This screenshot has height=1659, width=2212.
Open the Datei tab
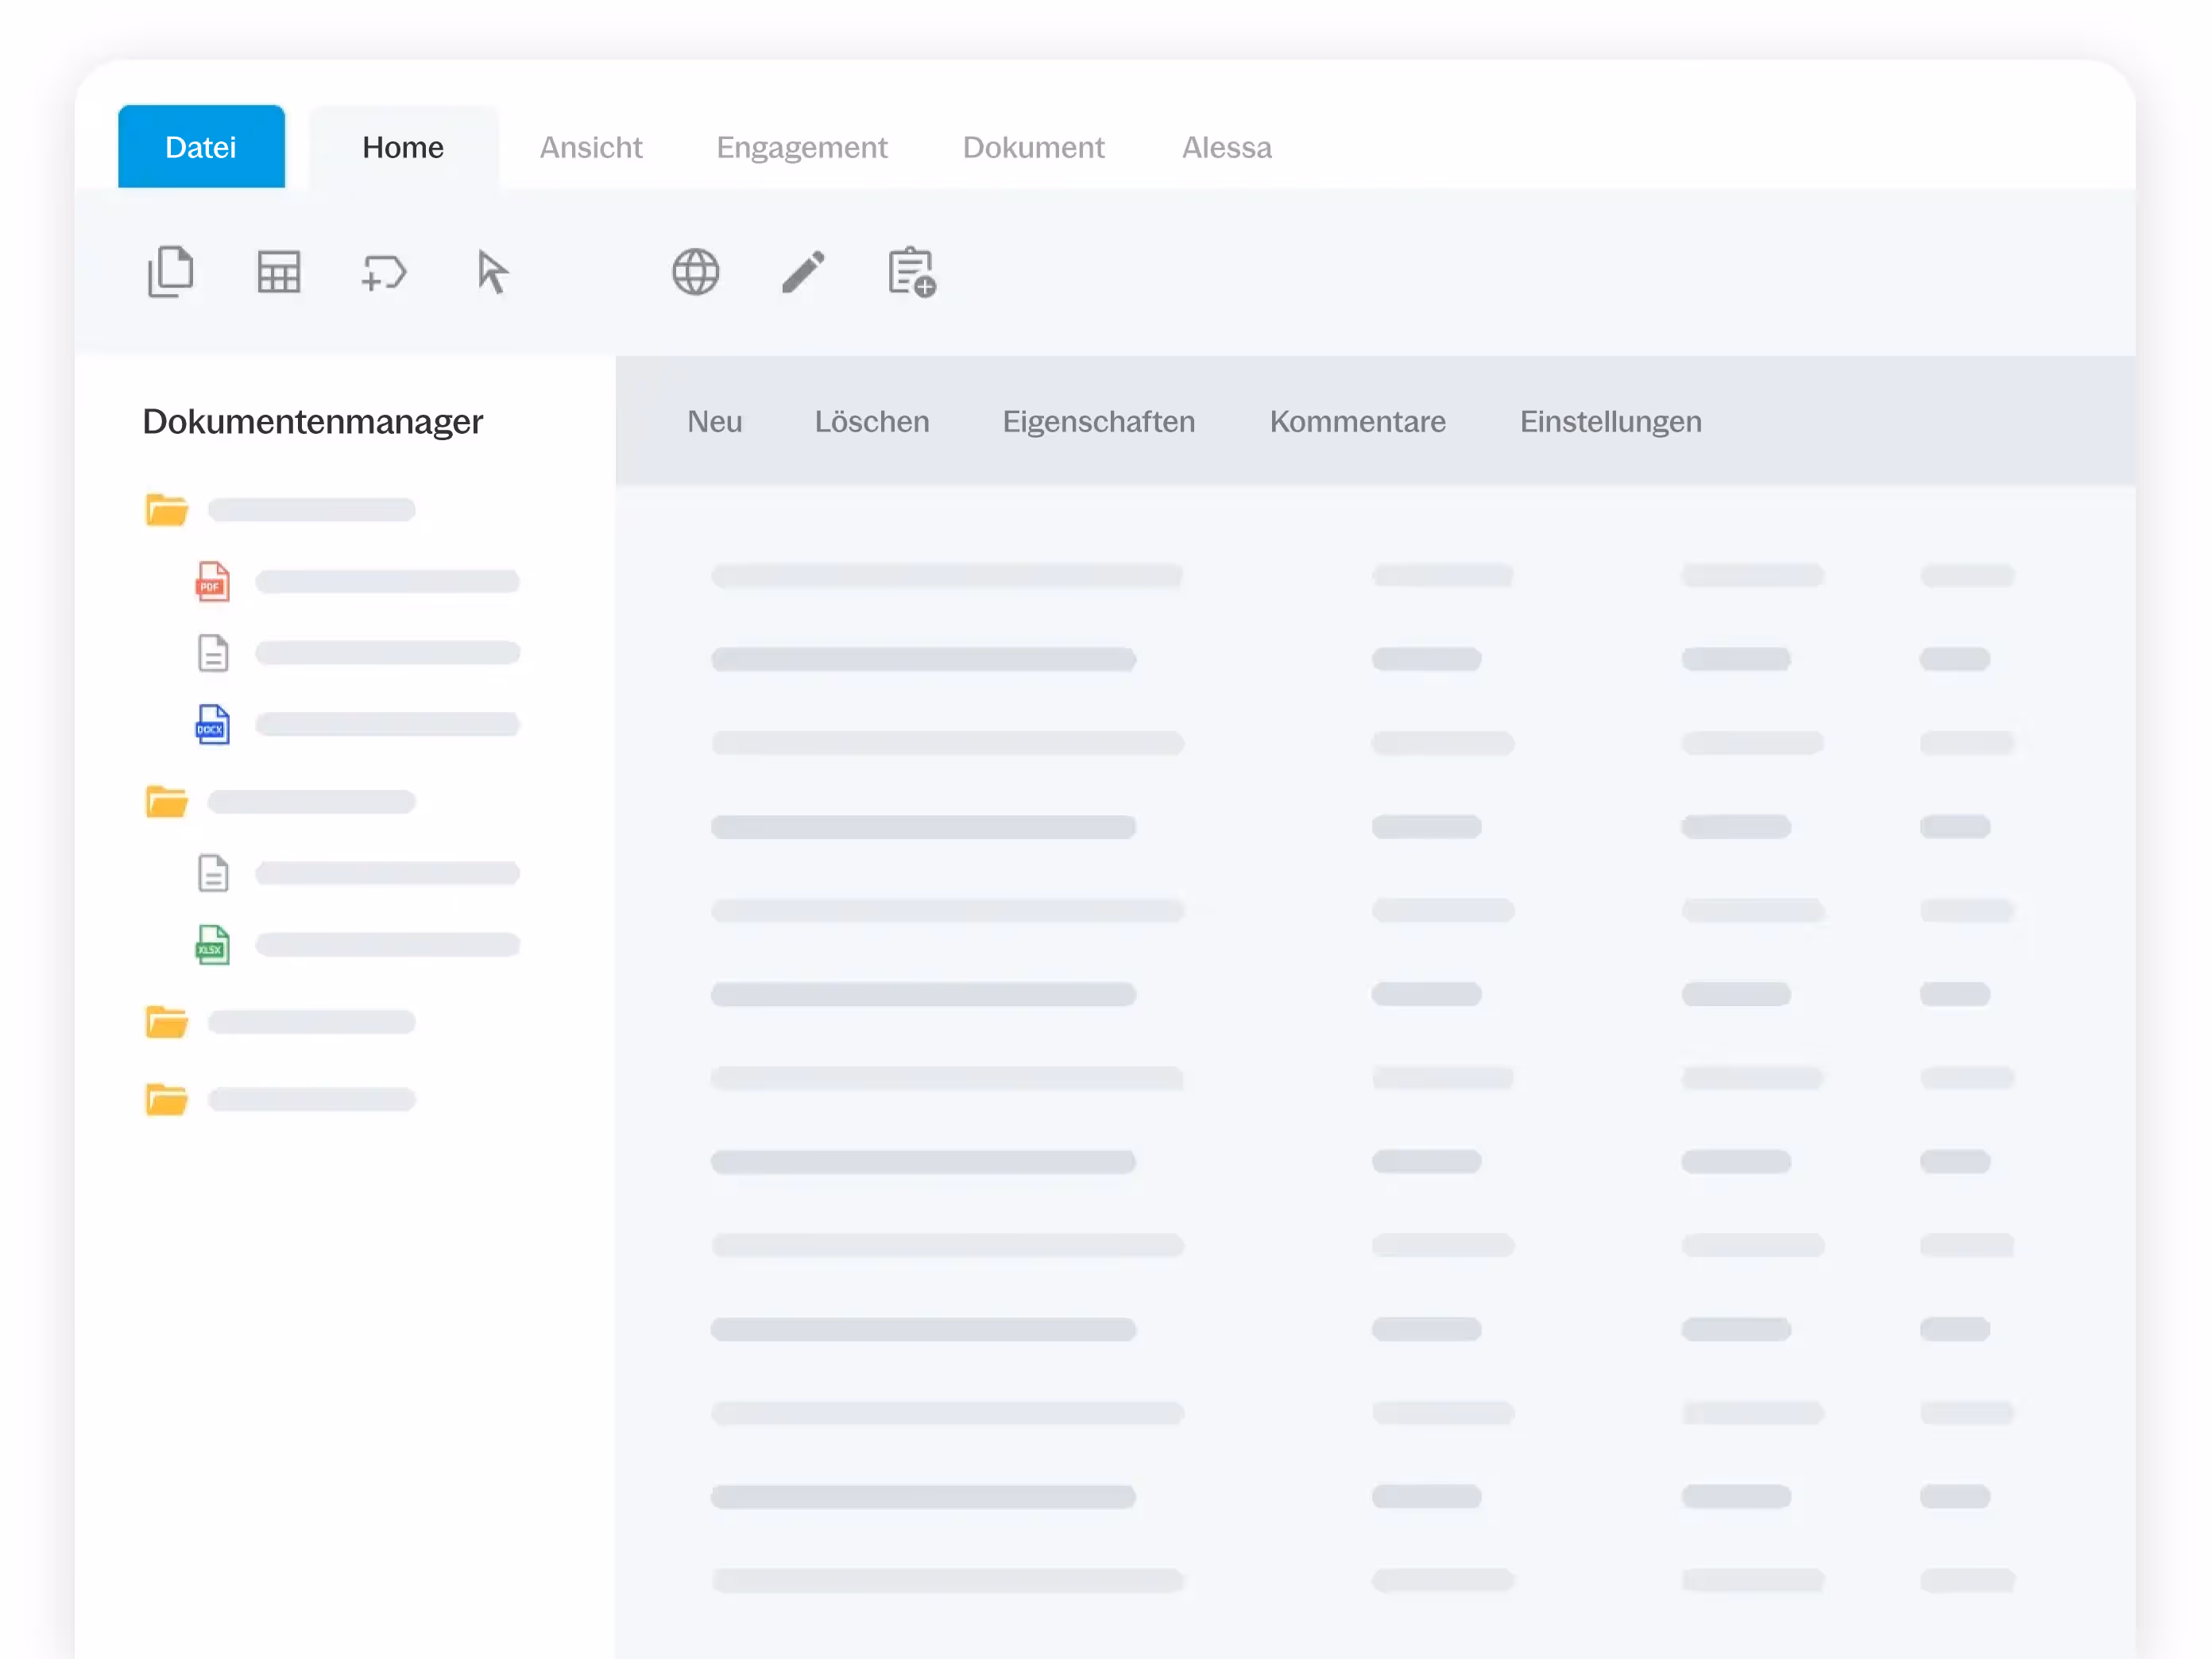click(x=201, y=147)
